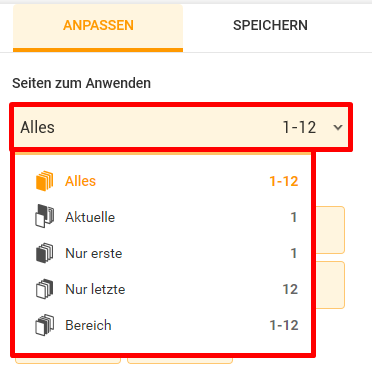372x375 pixels.
Task: Click the Seiten zum Anwenden label
Action: (81, 83)
